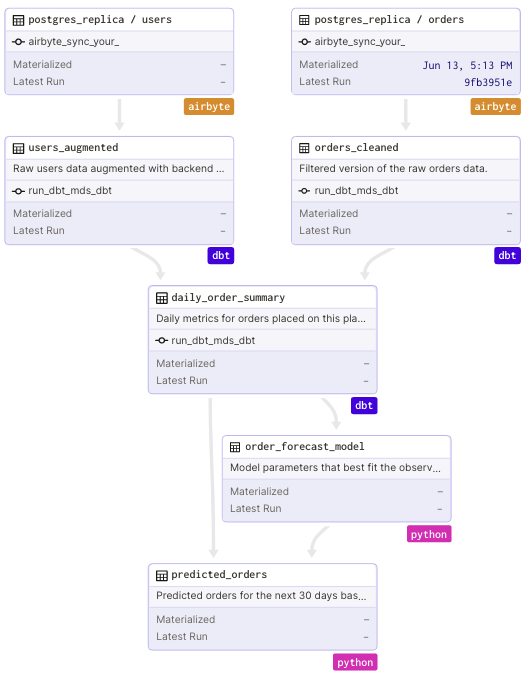
Task: Click the table icon on order_forecast_model node
Action: (x=235, y=447)
